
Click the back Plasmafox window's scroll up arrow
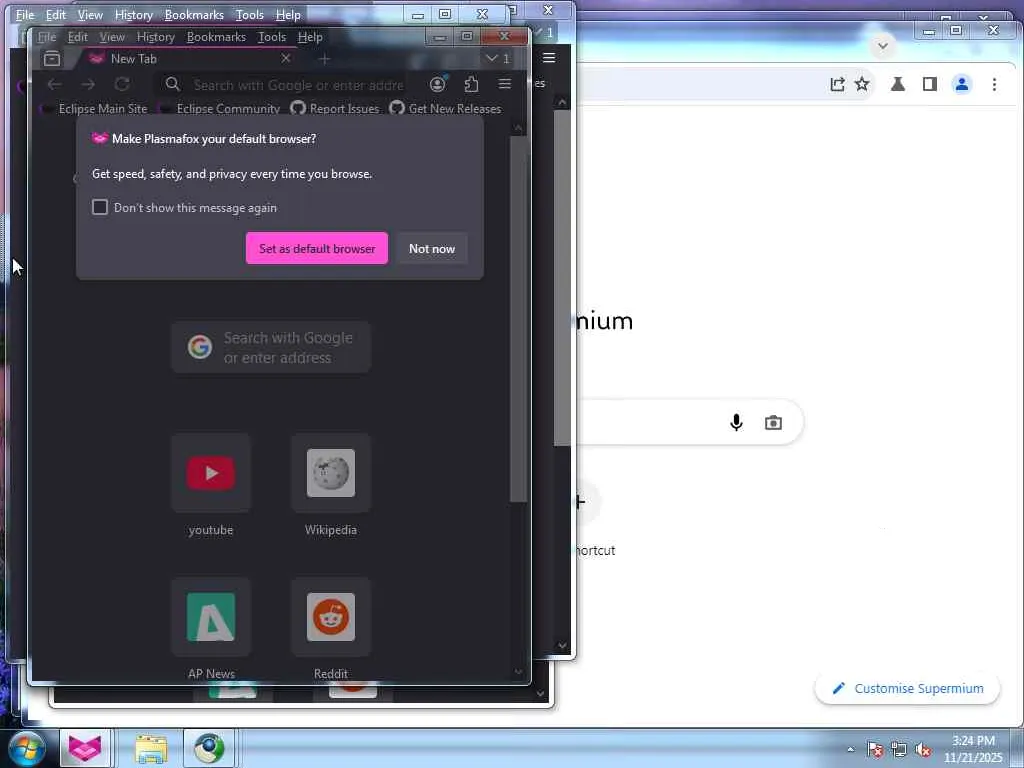[x=562, y=102]
